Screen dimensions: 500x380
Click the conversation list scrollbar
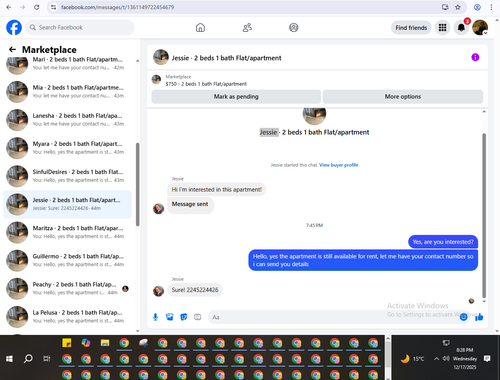[x=137, y=184]
